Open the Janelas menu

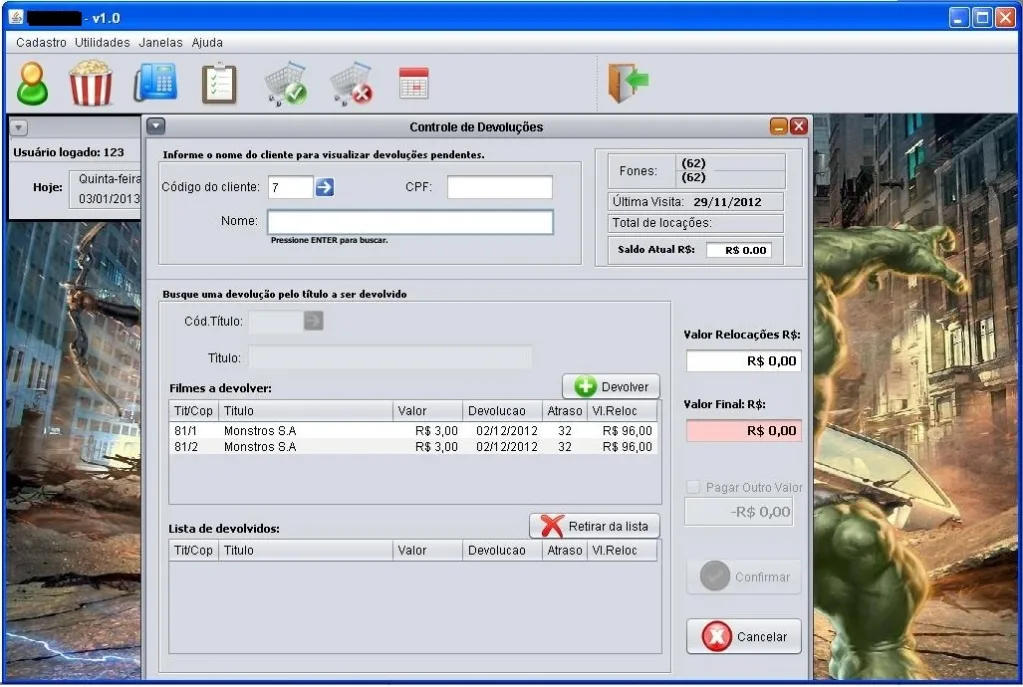coord(160,42)
